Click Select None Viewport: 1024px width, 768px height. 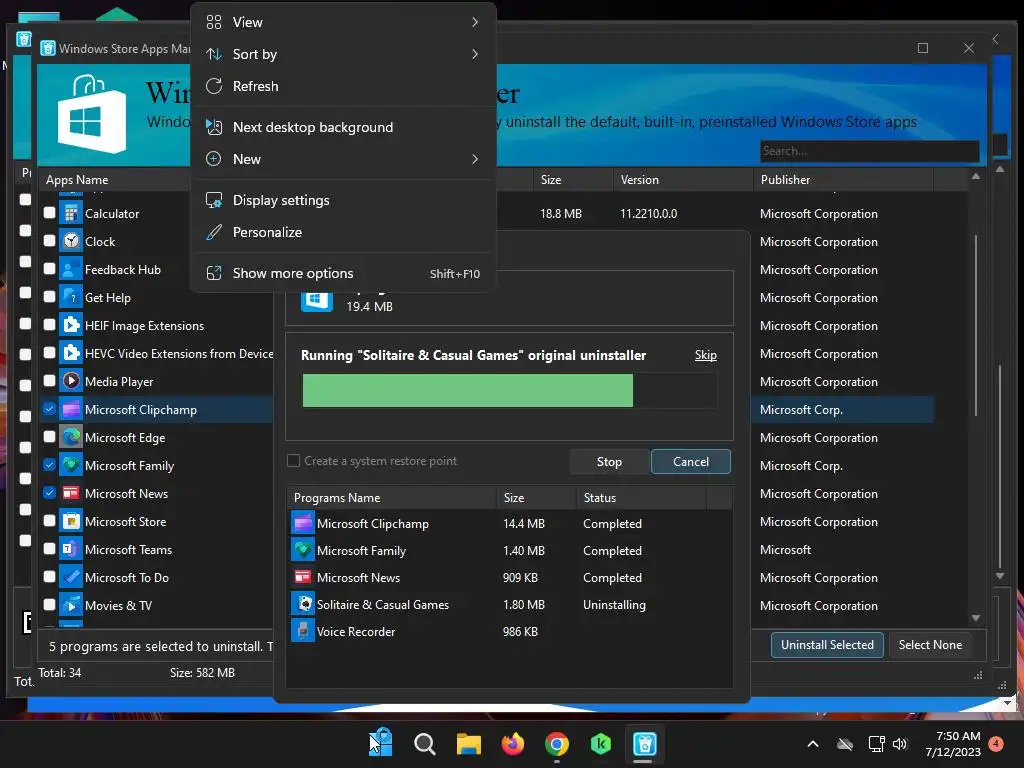(930, 645)
